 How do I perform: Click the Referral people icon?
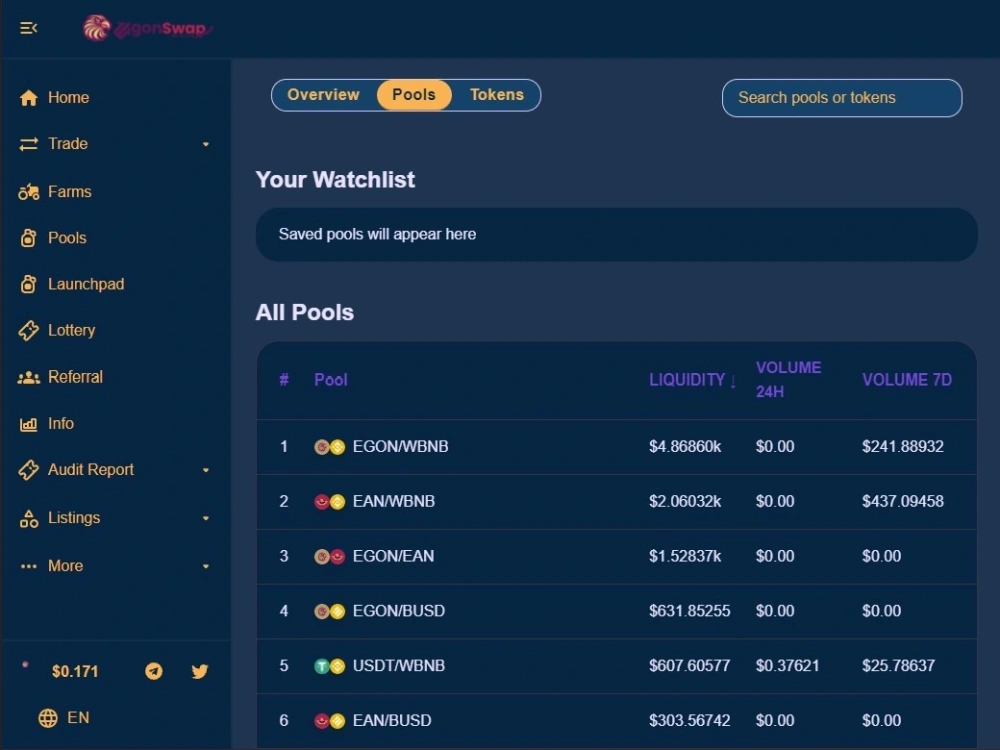point(29,378)
